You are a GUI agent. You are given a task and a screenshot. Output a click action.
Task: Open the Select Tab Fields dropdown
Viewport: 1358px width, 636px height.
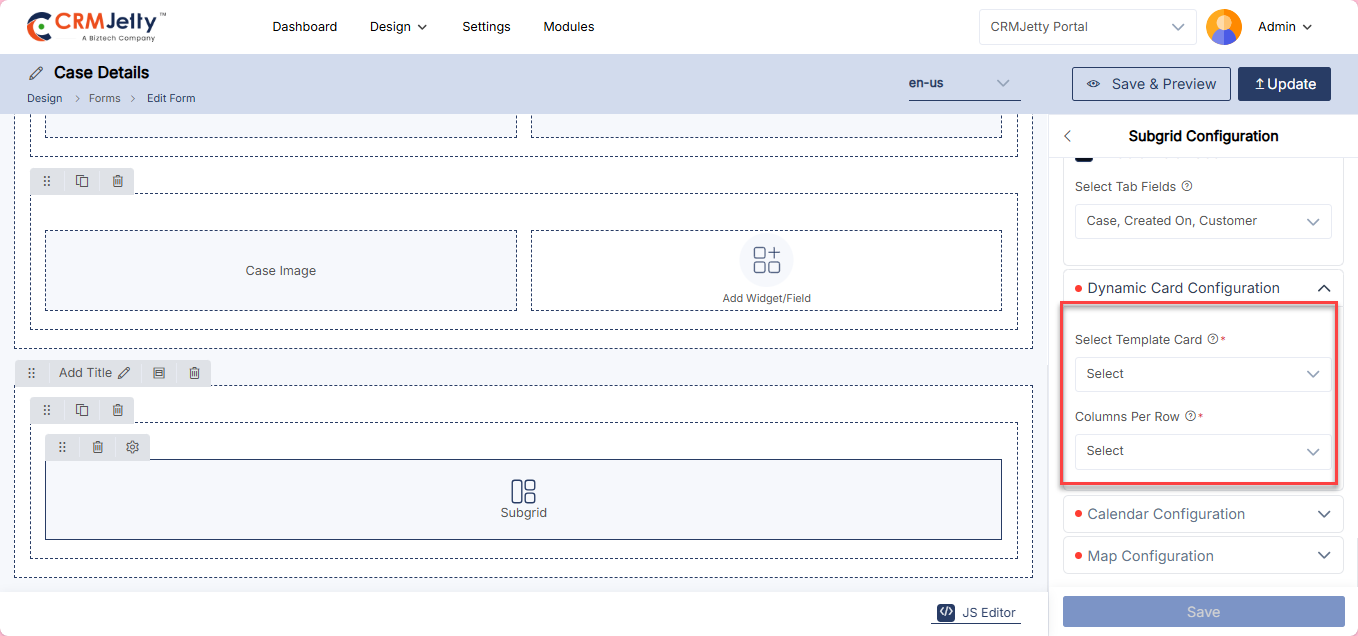1202,221
